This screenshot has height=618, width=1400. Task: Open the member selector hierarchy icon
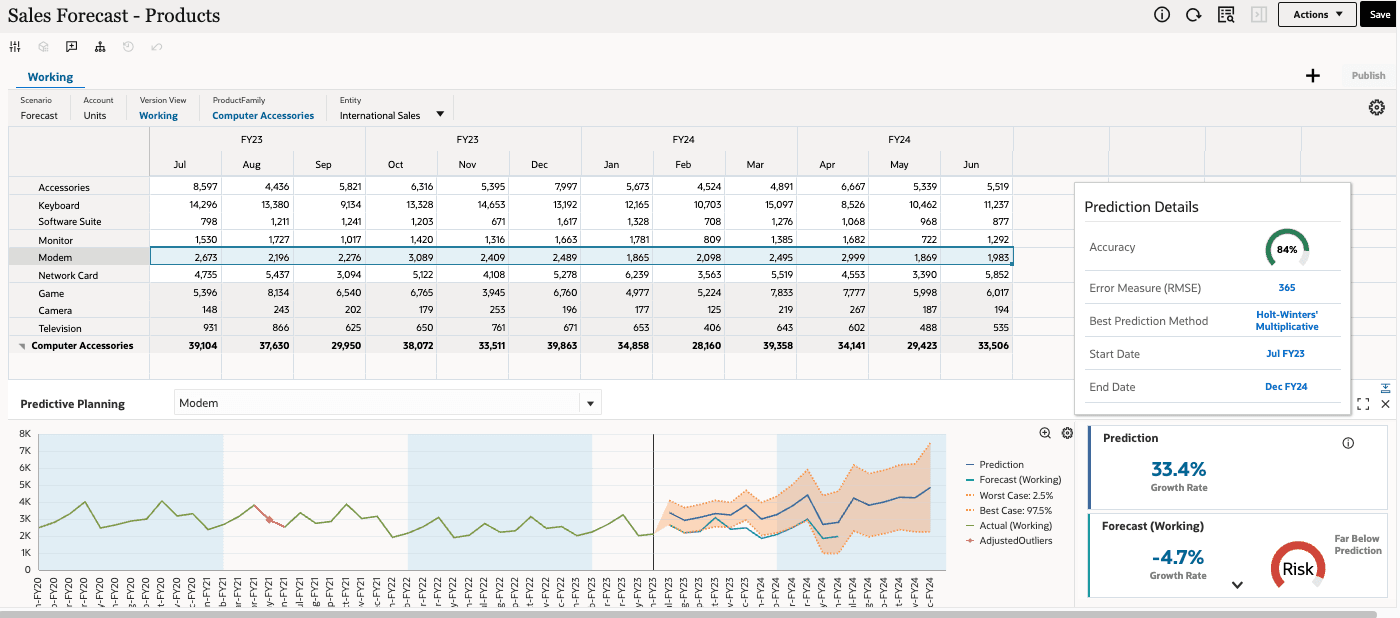point(99,46)
